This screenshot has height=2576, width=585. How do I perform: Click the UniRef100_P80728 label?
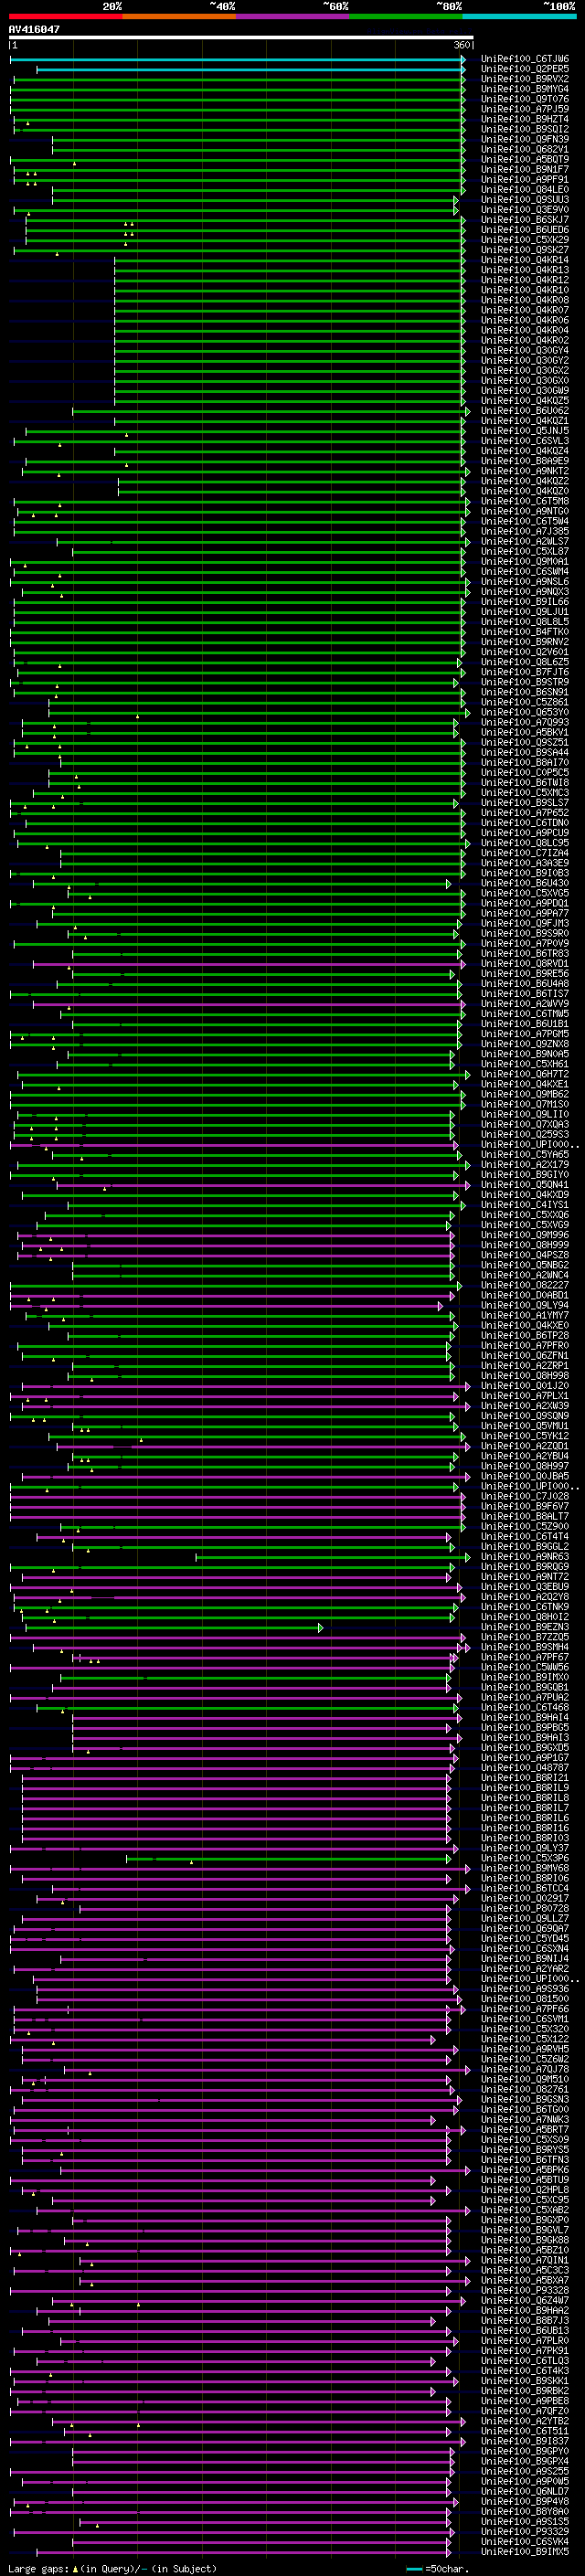pyautogui.click(x=525, y=1908)
